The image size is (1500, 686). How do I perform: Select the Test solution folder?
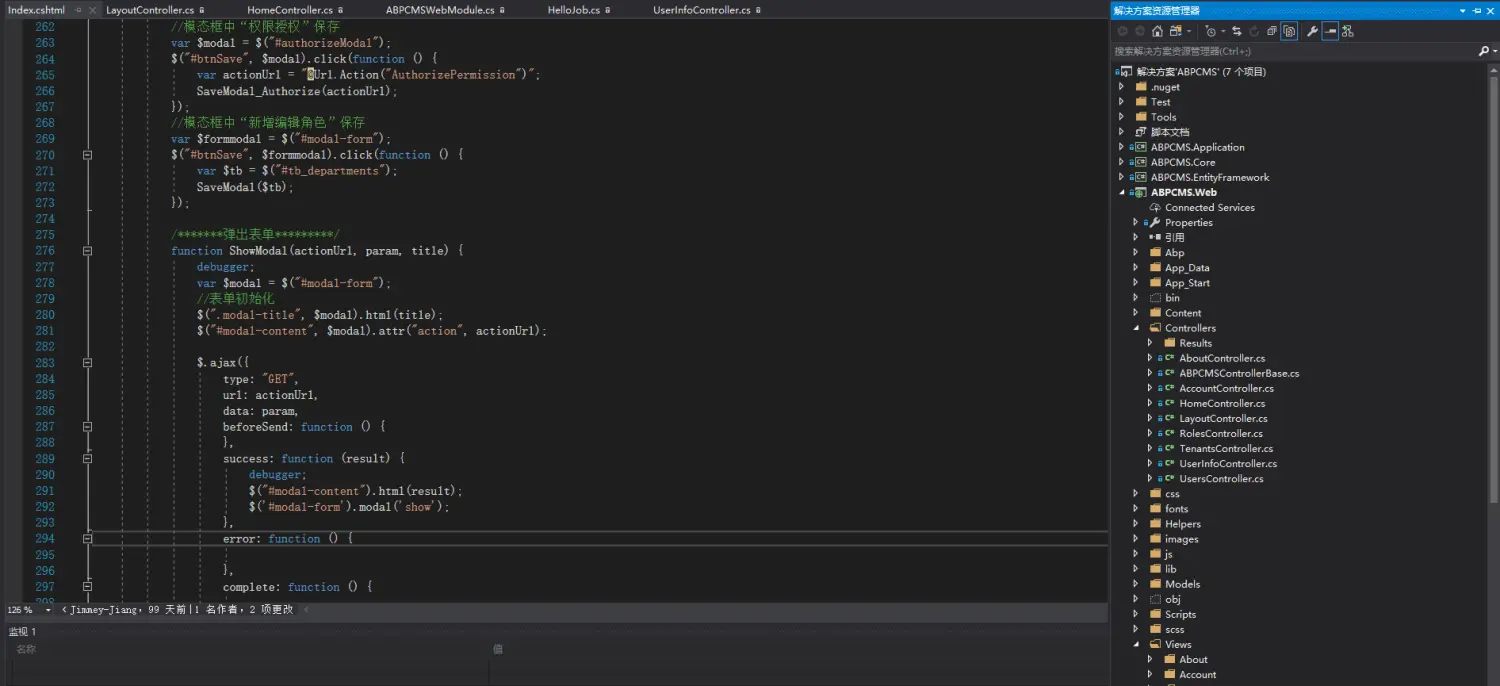1160,102
